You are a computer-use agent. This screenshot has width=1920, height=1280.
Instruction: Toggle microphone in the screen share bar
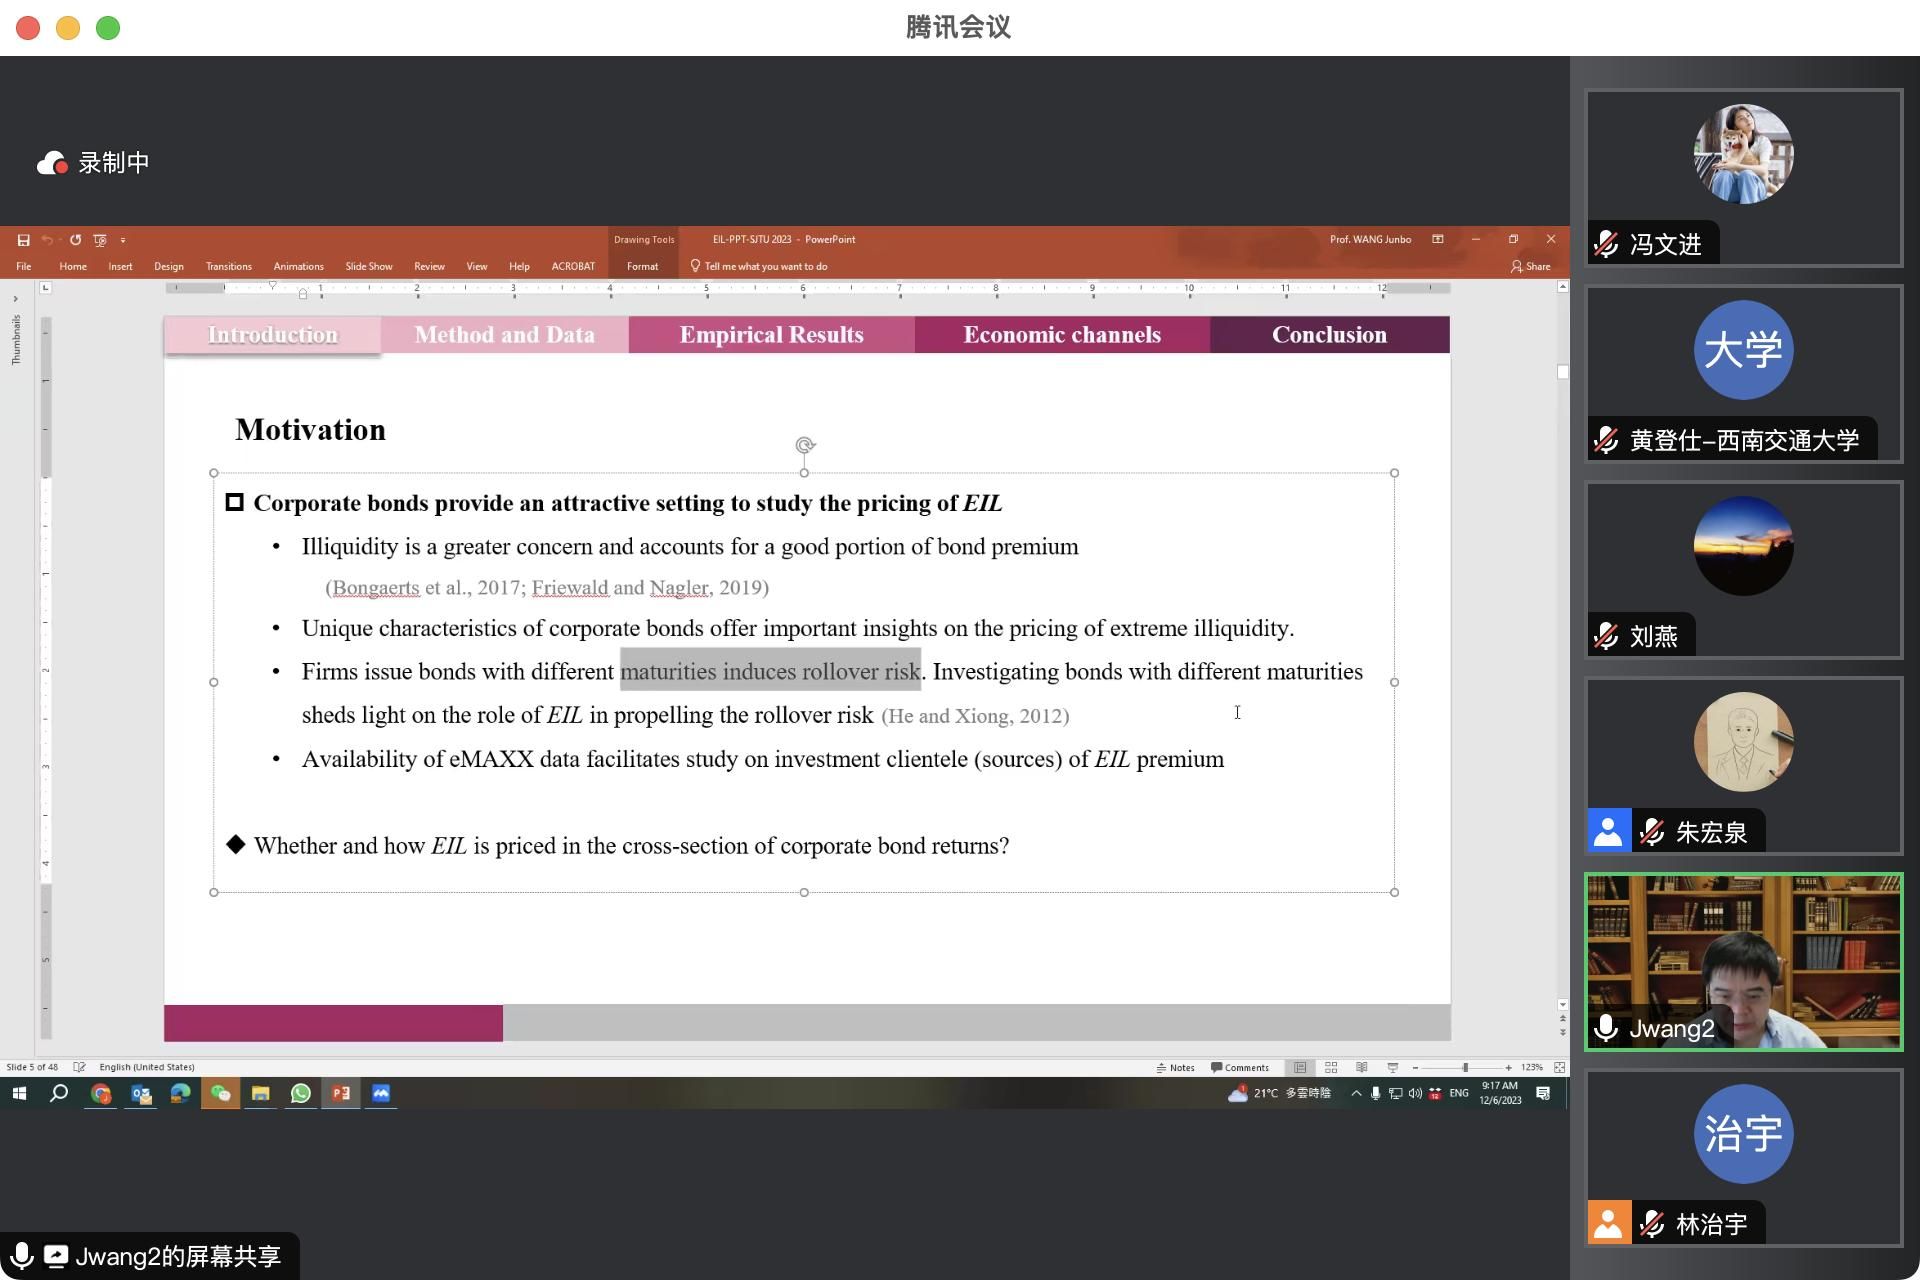[21, 1256]
